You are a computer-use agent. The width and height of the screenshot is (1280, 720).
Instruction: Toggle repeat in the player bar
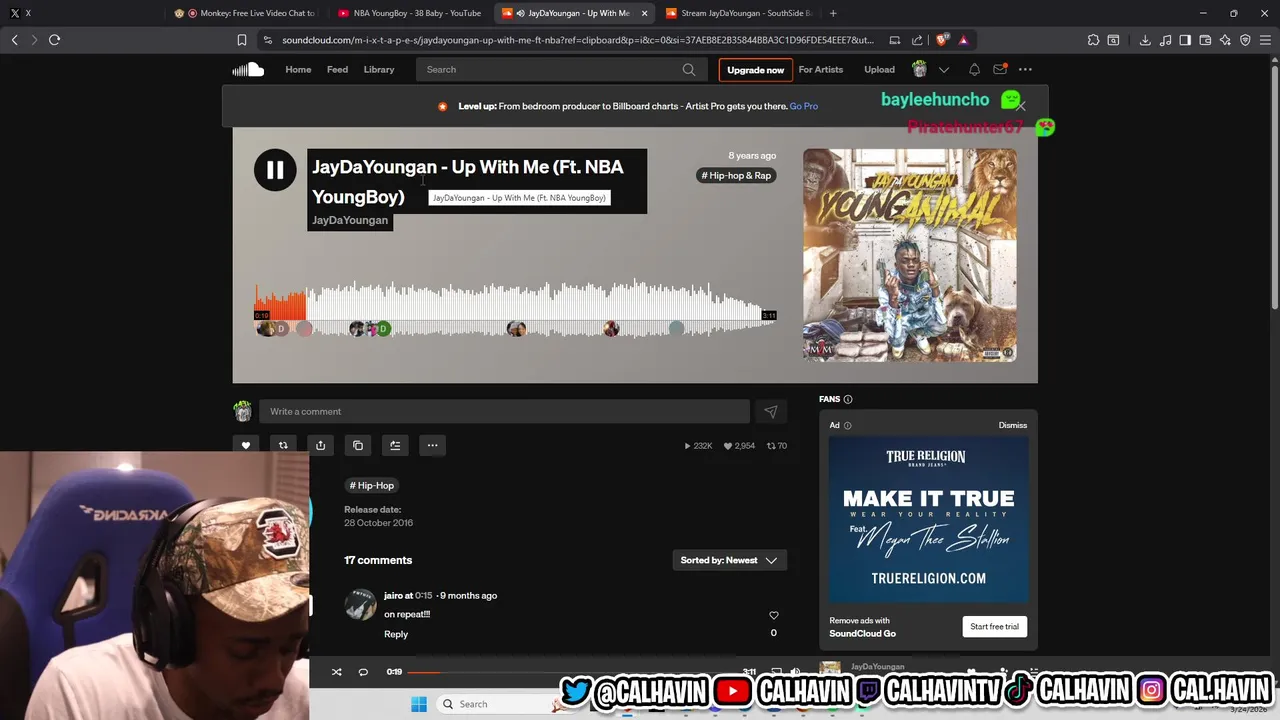point(363,672)
